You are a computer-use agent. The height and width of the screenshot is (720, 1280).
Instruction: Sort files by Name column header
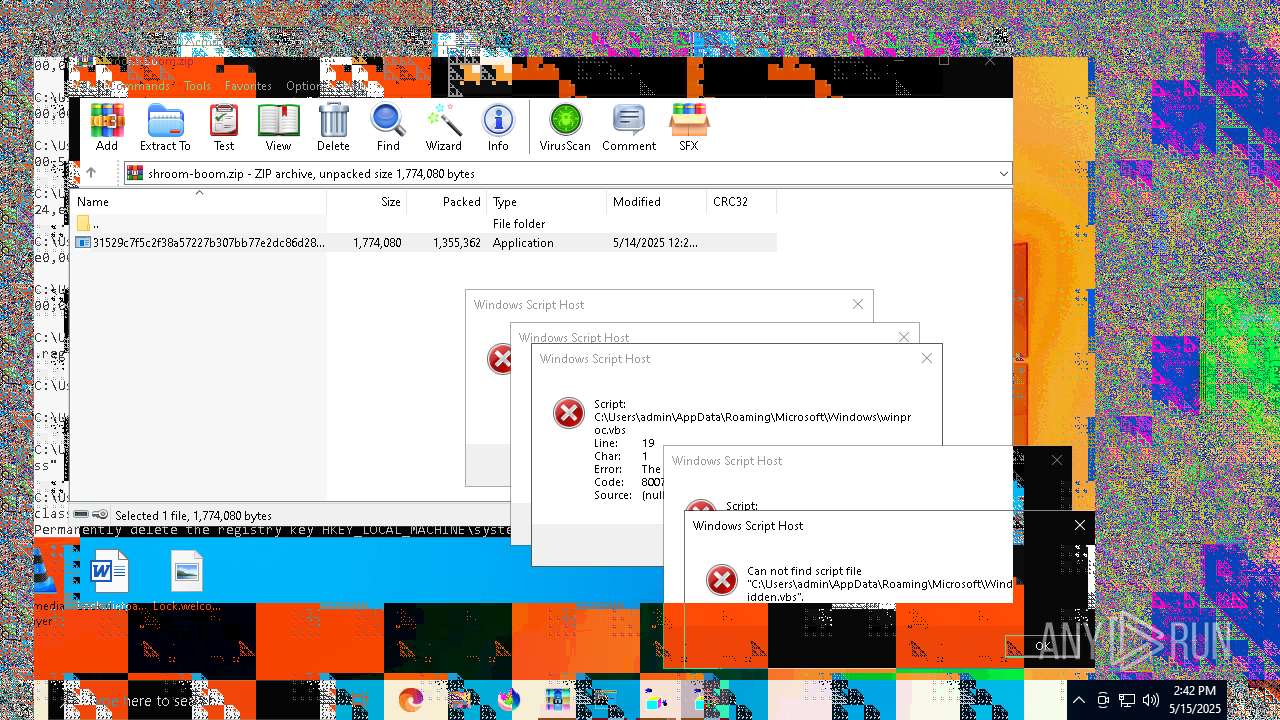click(198, 202)
